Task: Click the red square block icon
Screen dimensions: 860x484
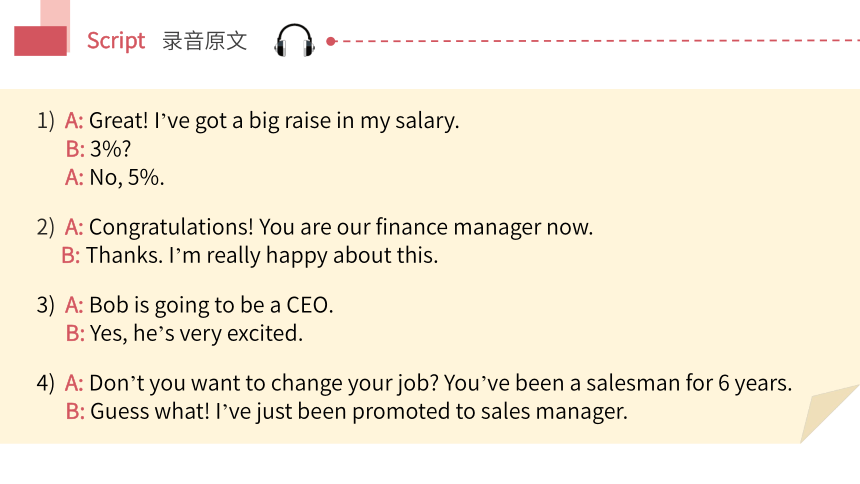Action: tap(41, 41)
